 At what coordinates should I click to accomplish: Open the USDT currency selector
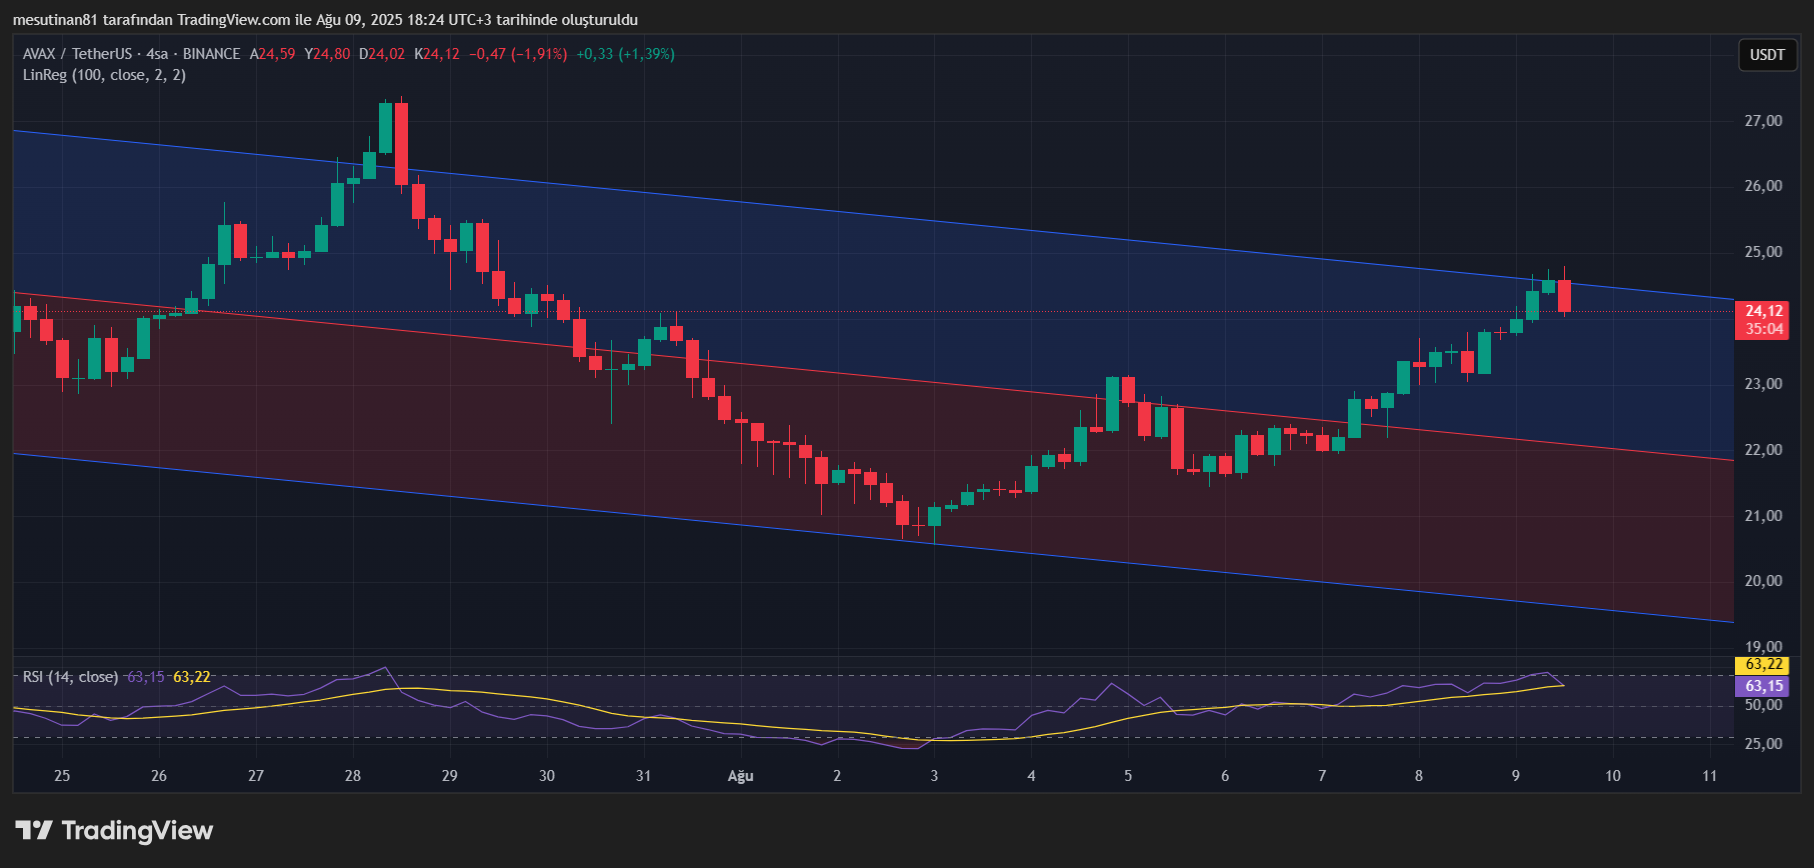pos(1766,55)
